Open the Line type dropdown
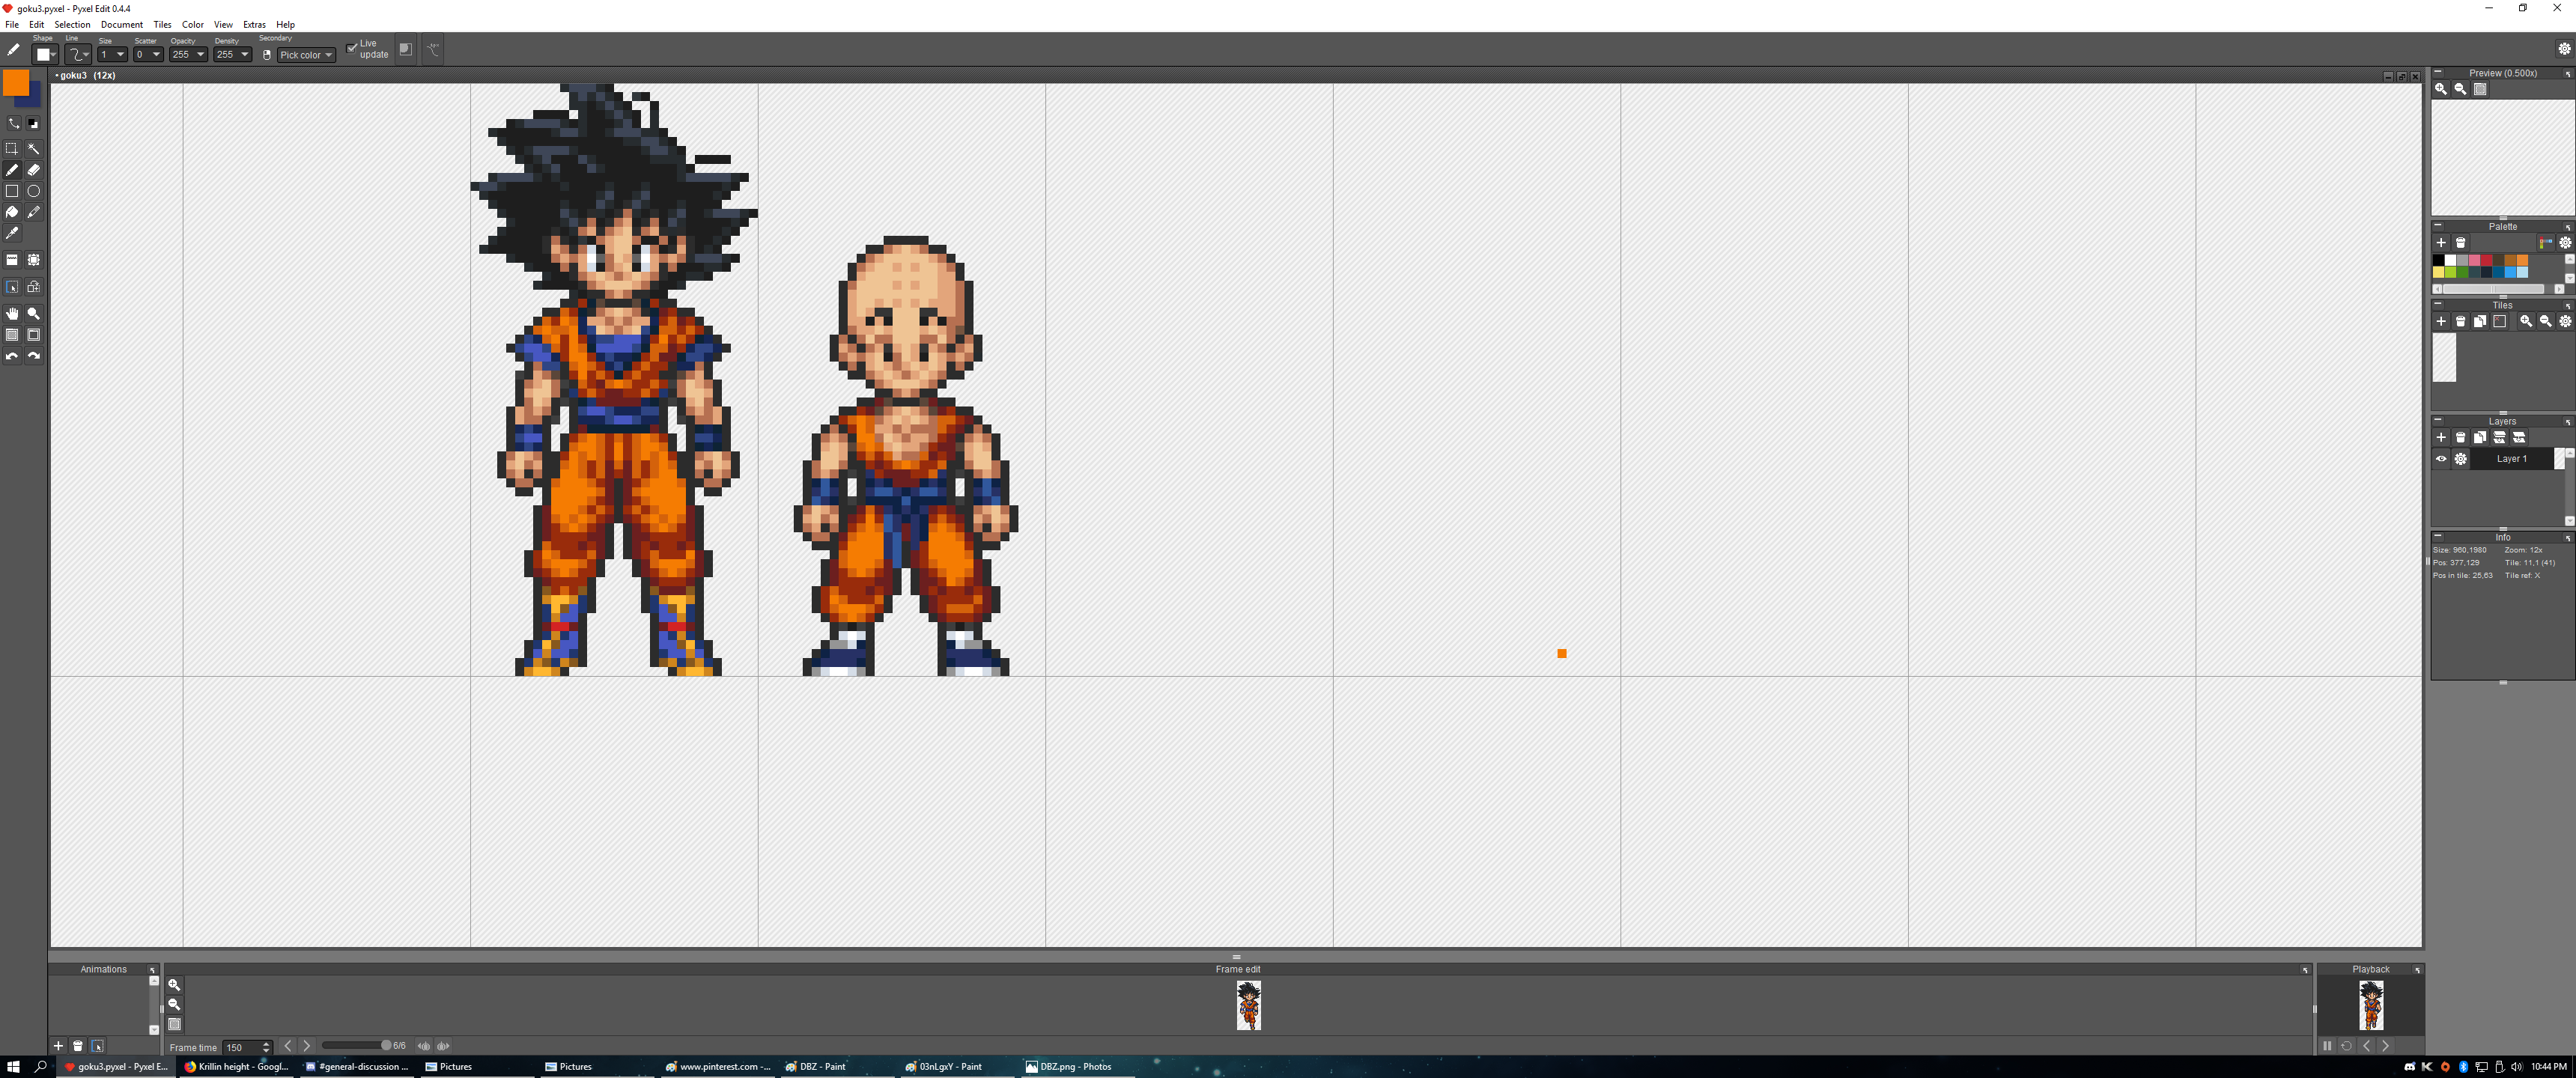The width and height of the screenshot is (2576, 1078). pyautogui.click(x=78, y=54)
